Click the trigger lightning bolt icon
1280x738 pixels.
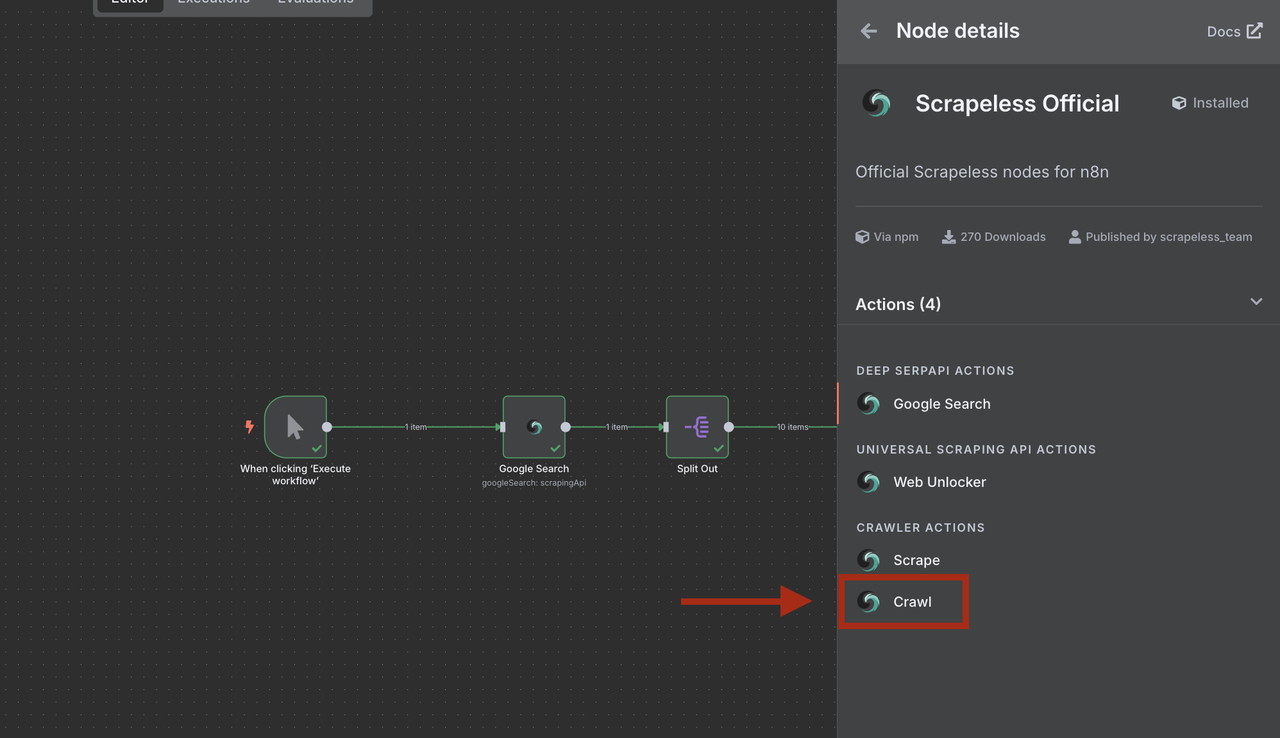tap(249, 427)
